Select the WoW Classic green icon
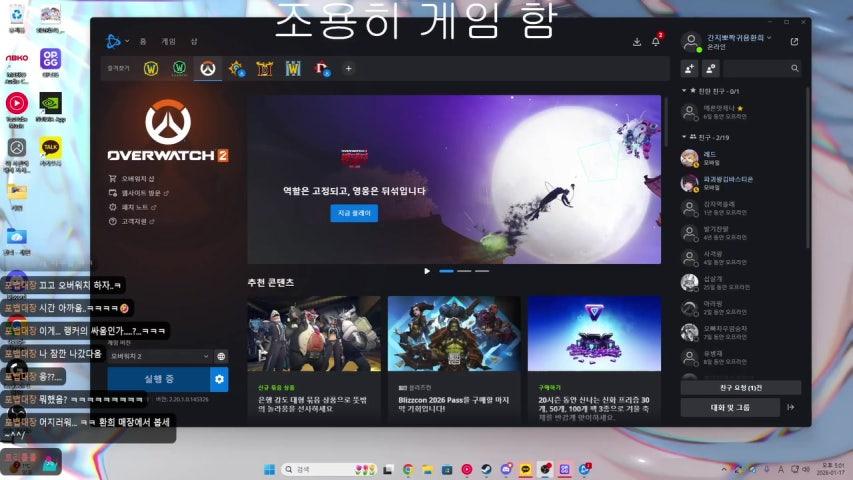This screenshot has height=480, width=853. tap(180, 69)
